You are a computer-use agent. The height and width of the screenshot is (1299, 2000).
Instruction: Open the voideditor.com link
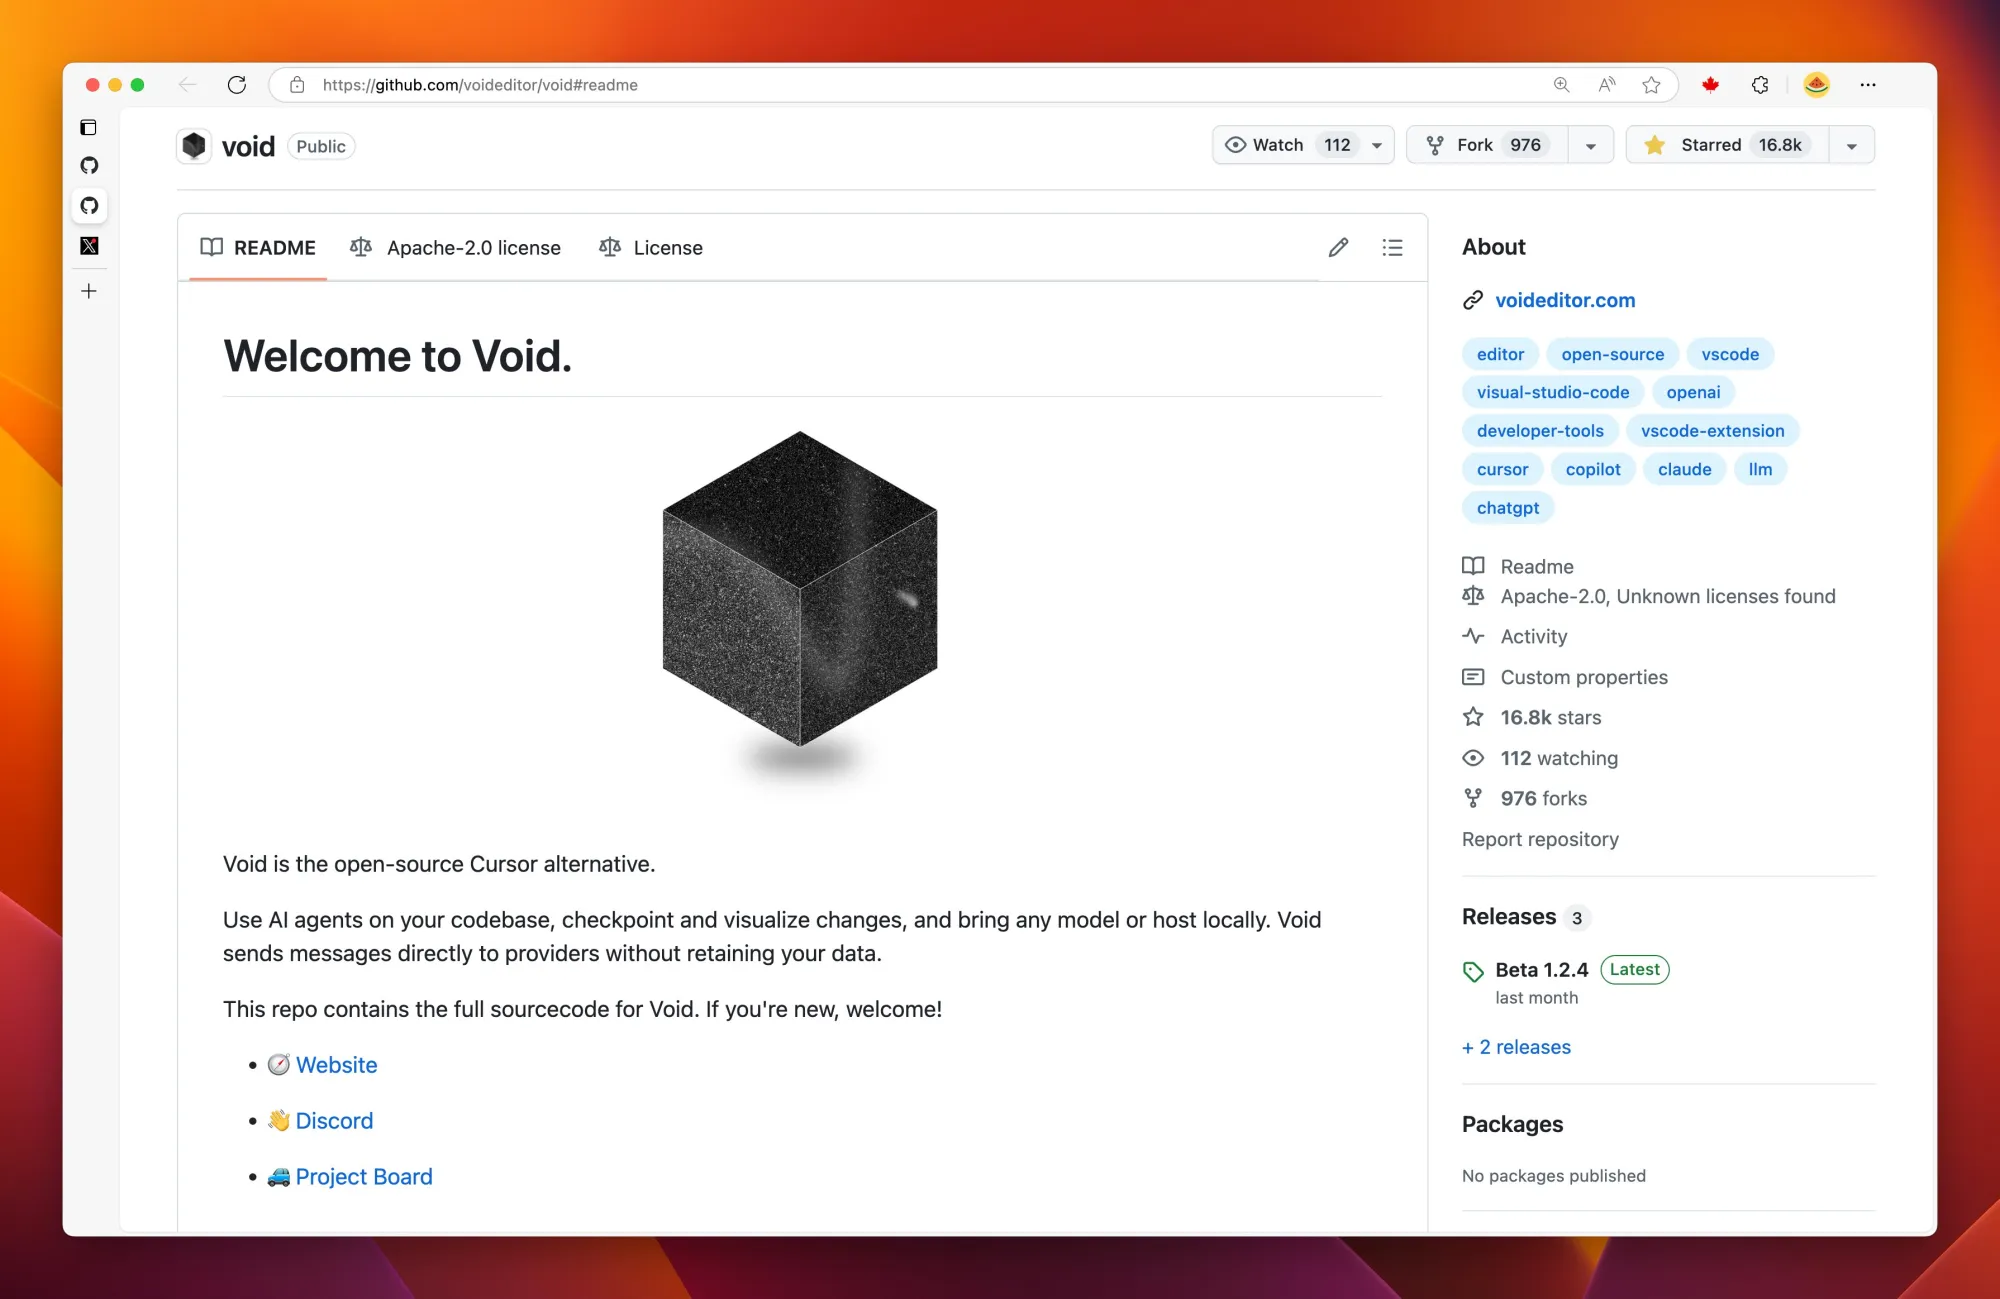coord(1565,300)
